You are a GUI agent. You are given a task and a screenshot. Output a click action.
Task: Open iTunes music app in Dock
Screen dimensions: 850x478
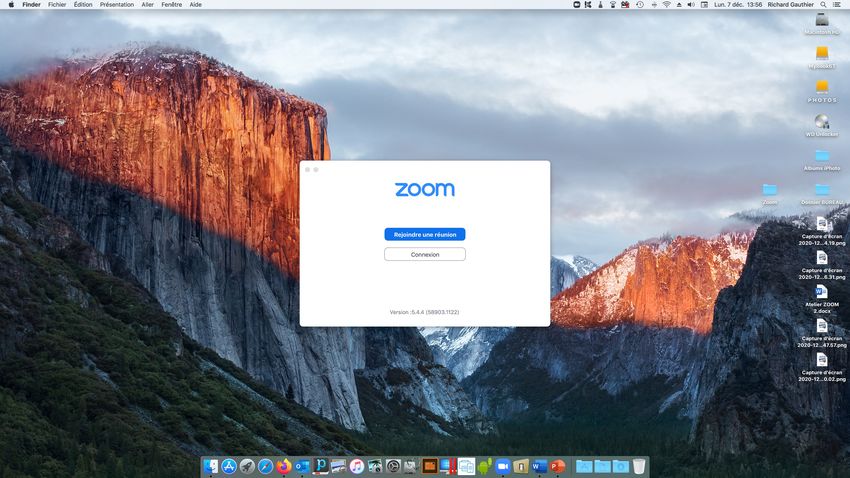[357, 467]
